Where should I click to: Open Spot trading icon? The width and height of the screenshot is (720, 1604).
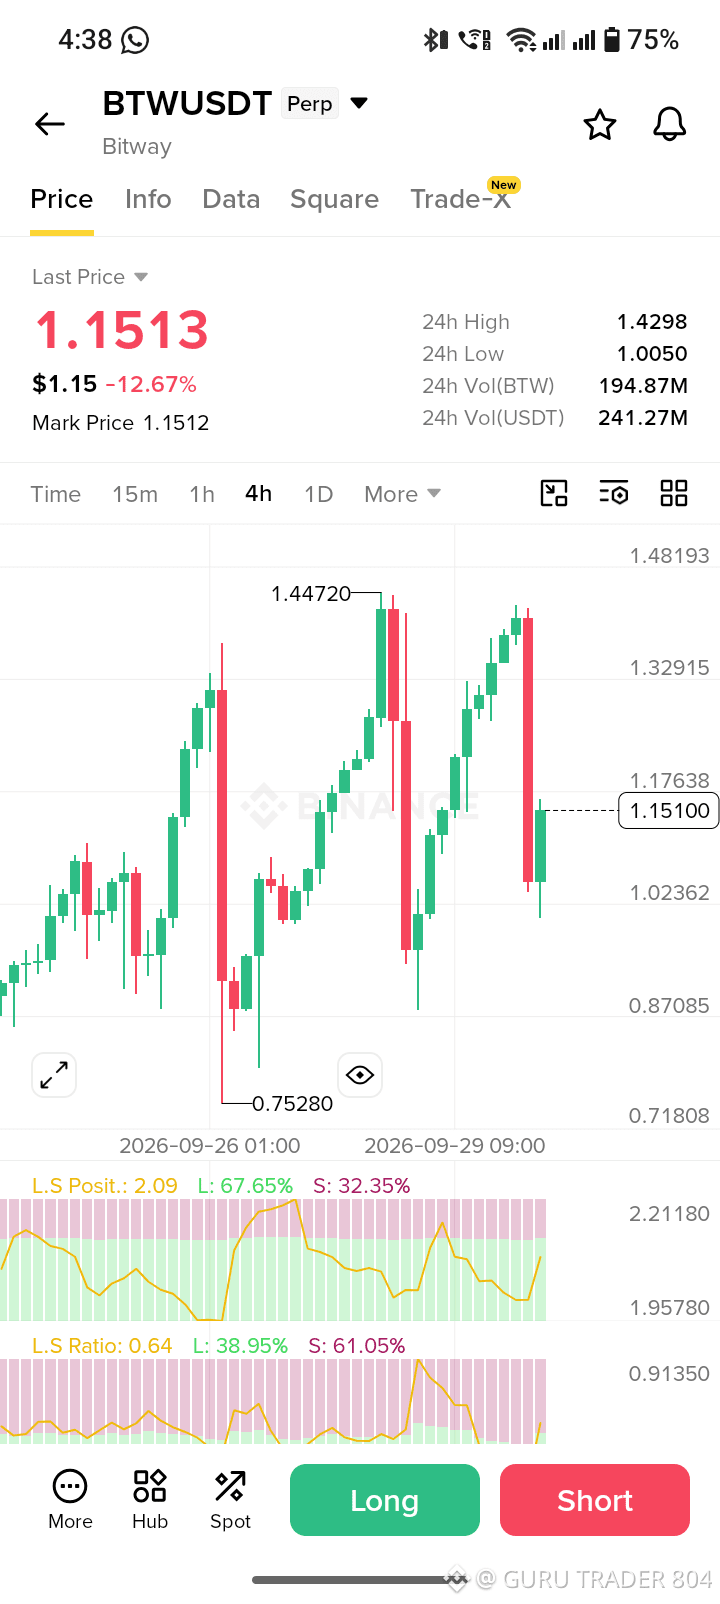(x=230, y=1499)
